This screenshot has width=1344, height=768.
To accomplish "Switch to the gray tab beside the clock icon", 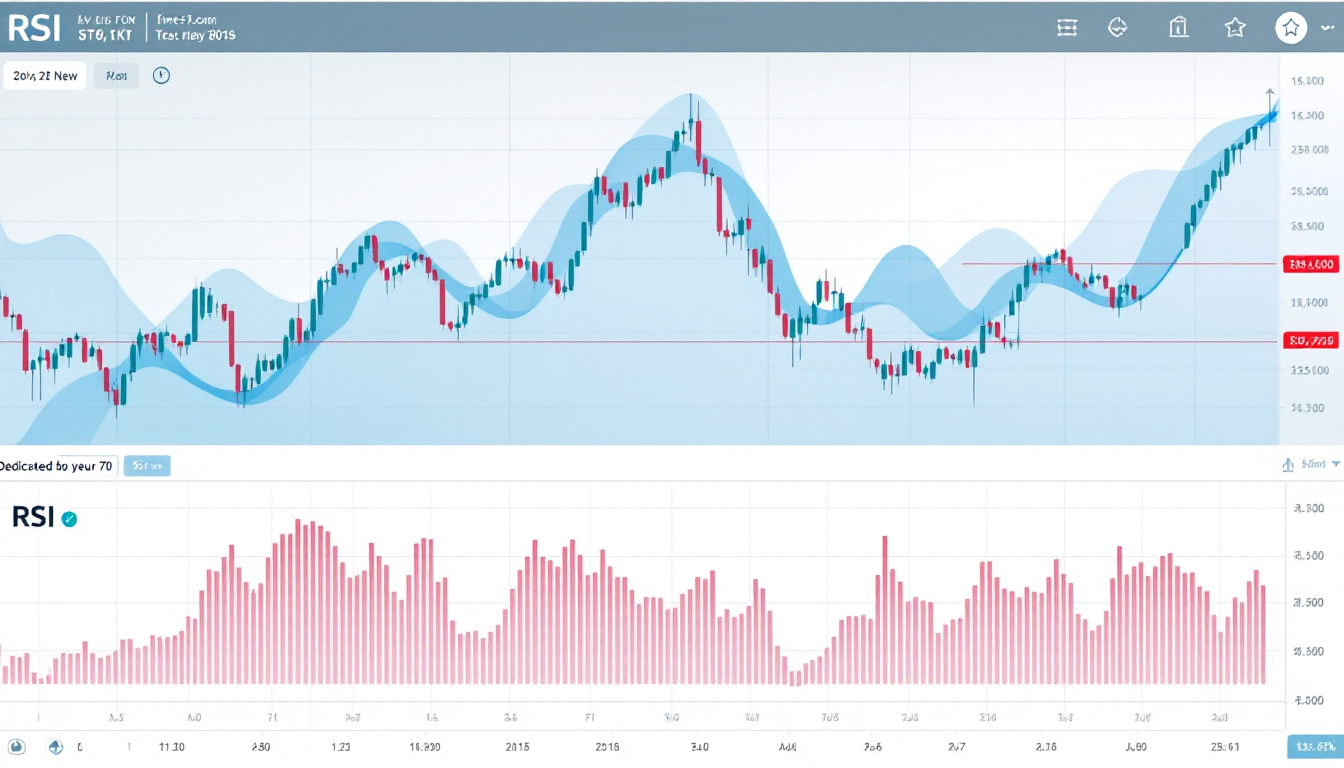I will [116, 76].
